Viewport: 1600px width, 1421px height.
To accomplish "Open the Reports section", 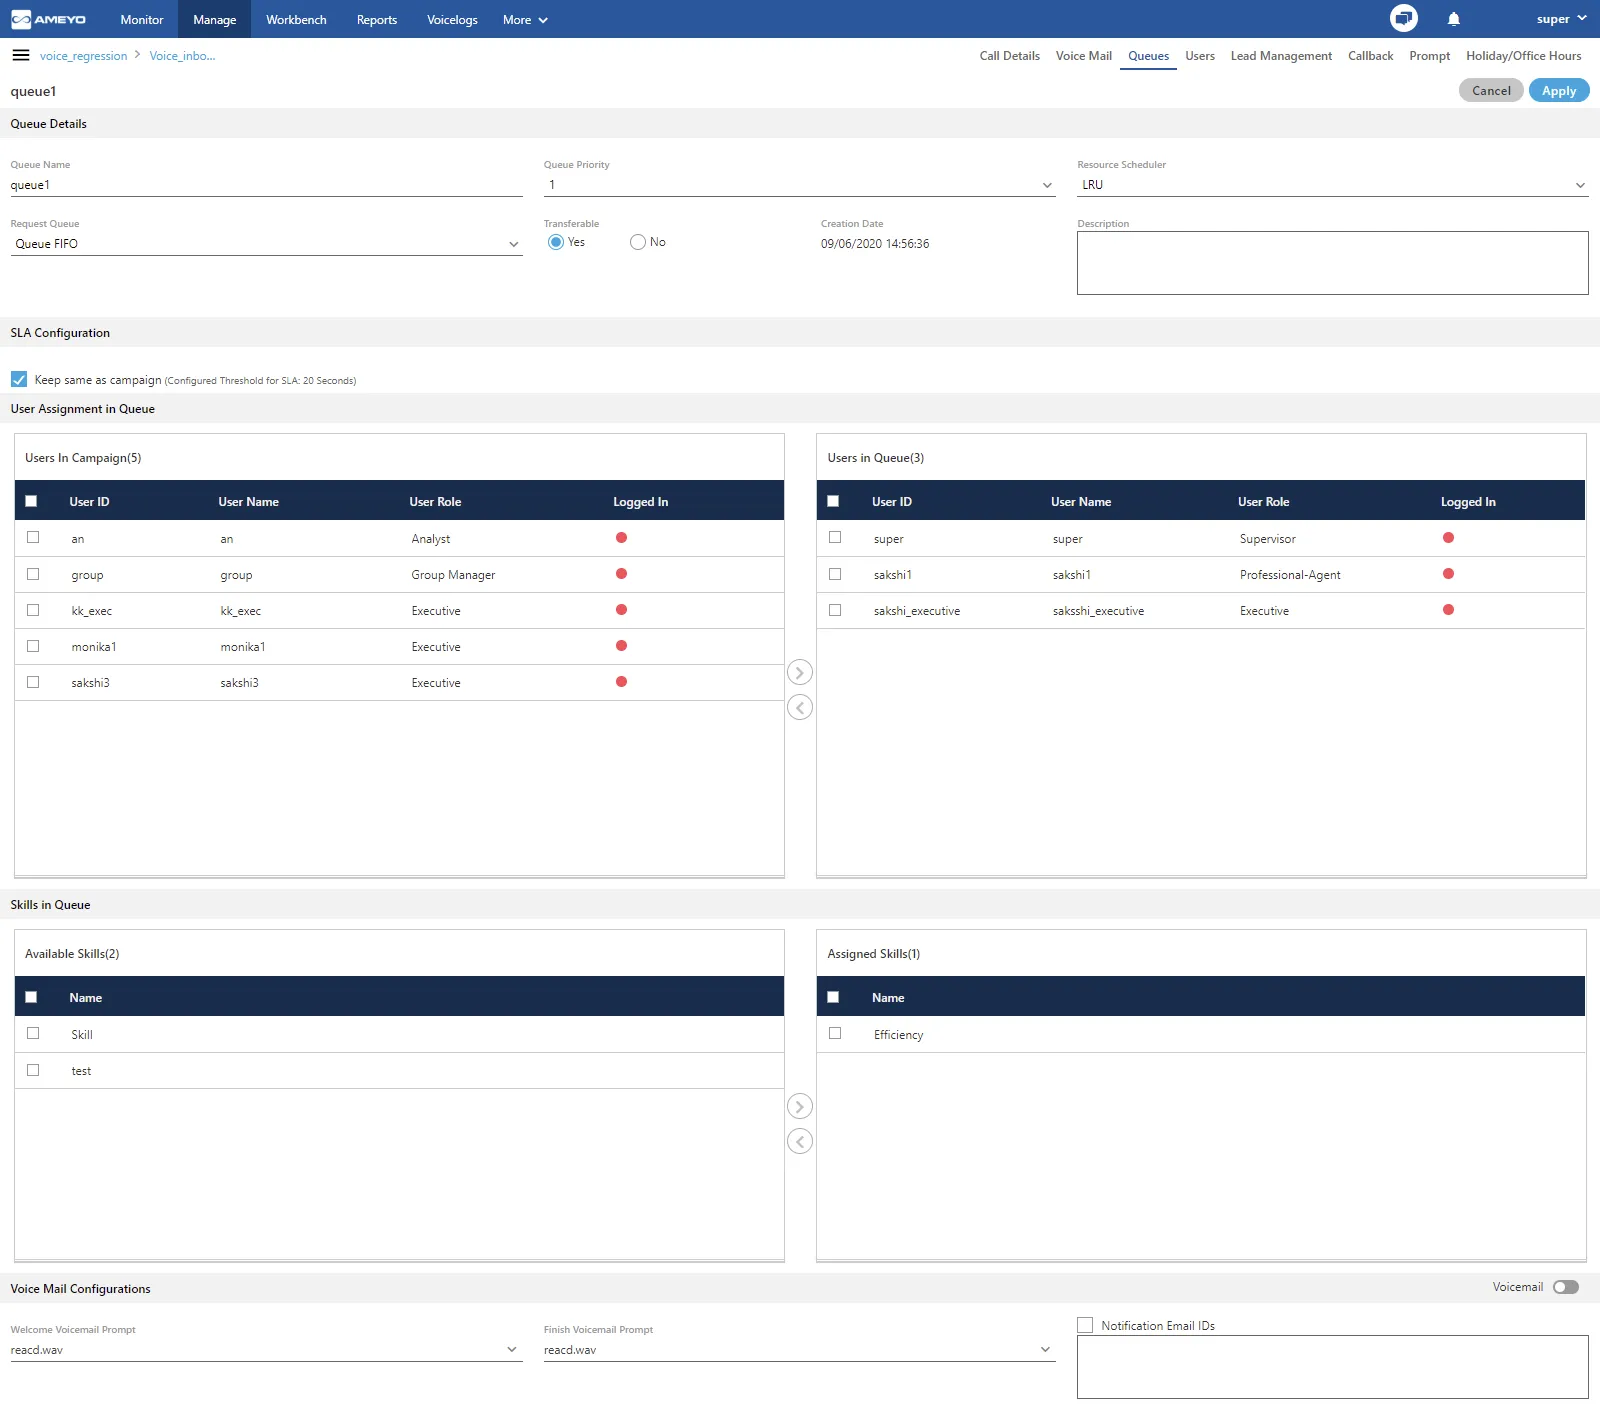I will coord(377,19).
